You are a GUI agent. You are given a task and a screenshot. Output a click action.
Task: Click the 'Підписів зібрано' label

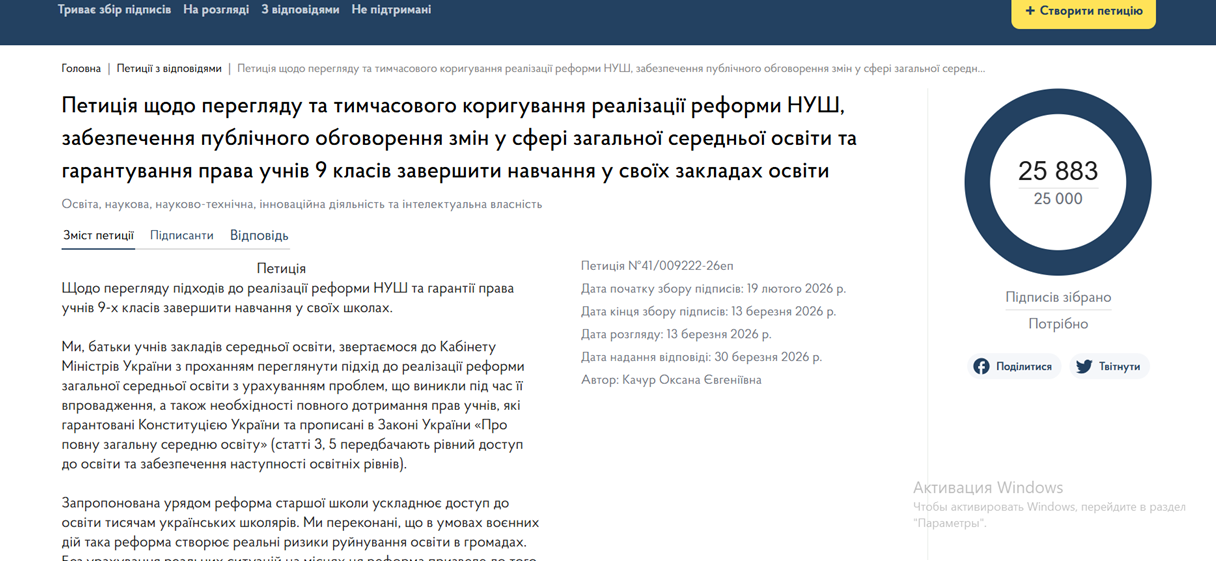(1057, 298)
